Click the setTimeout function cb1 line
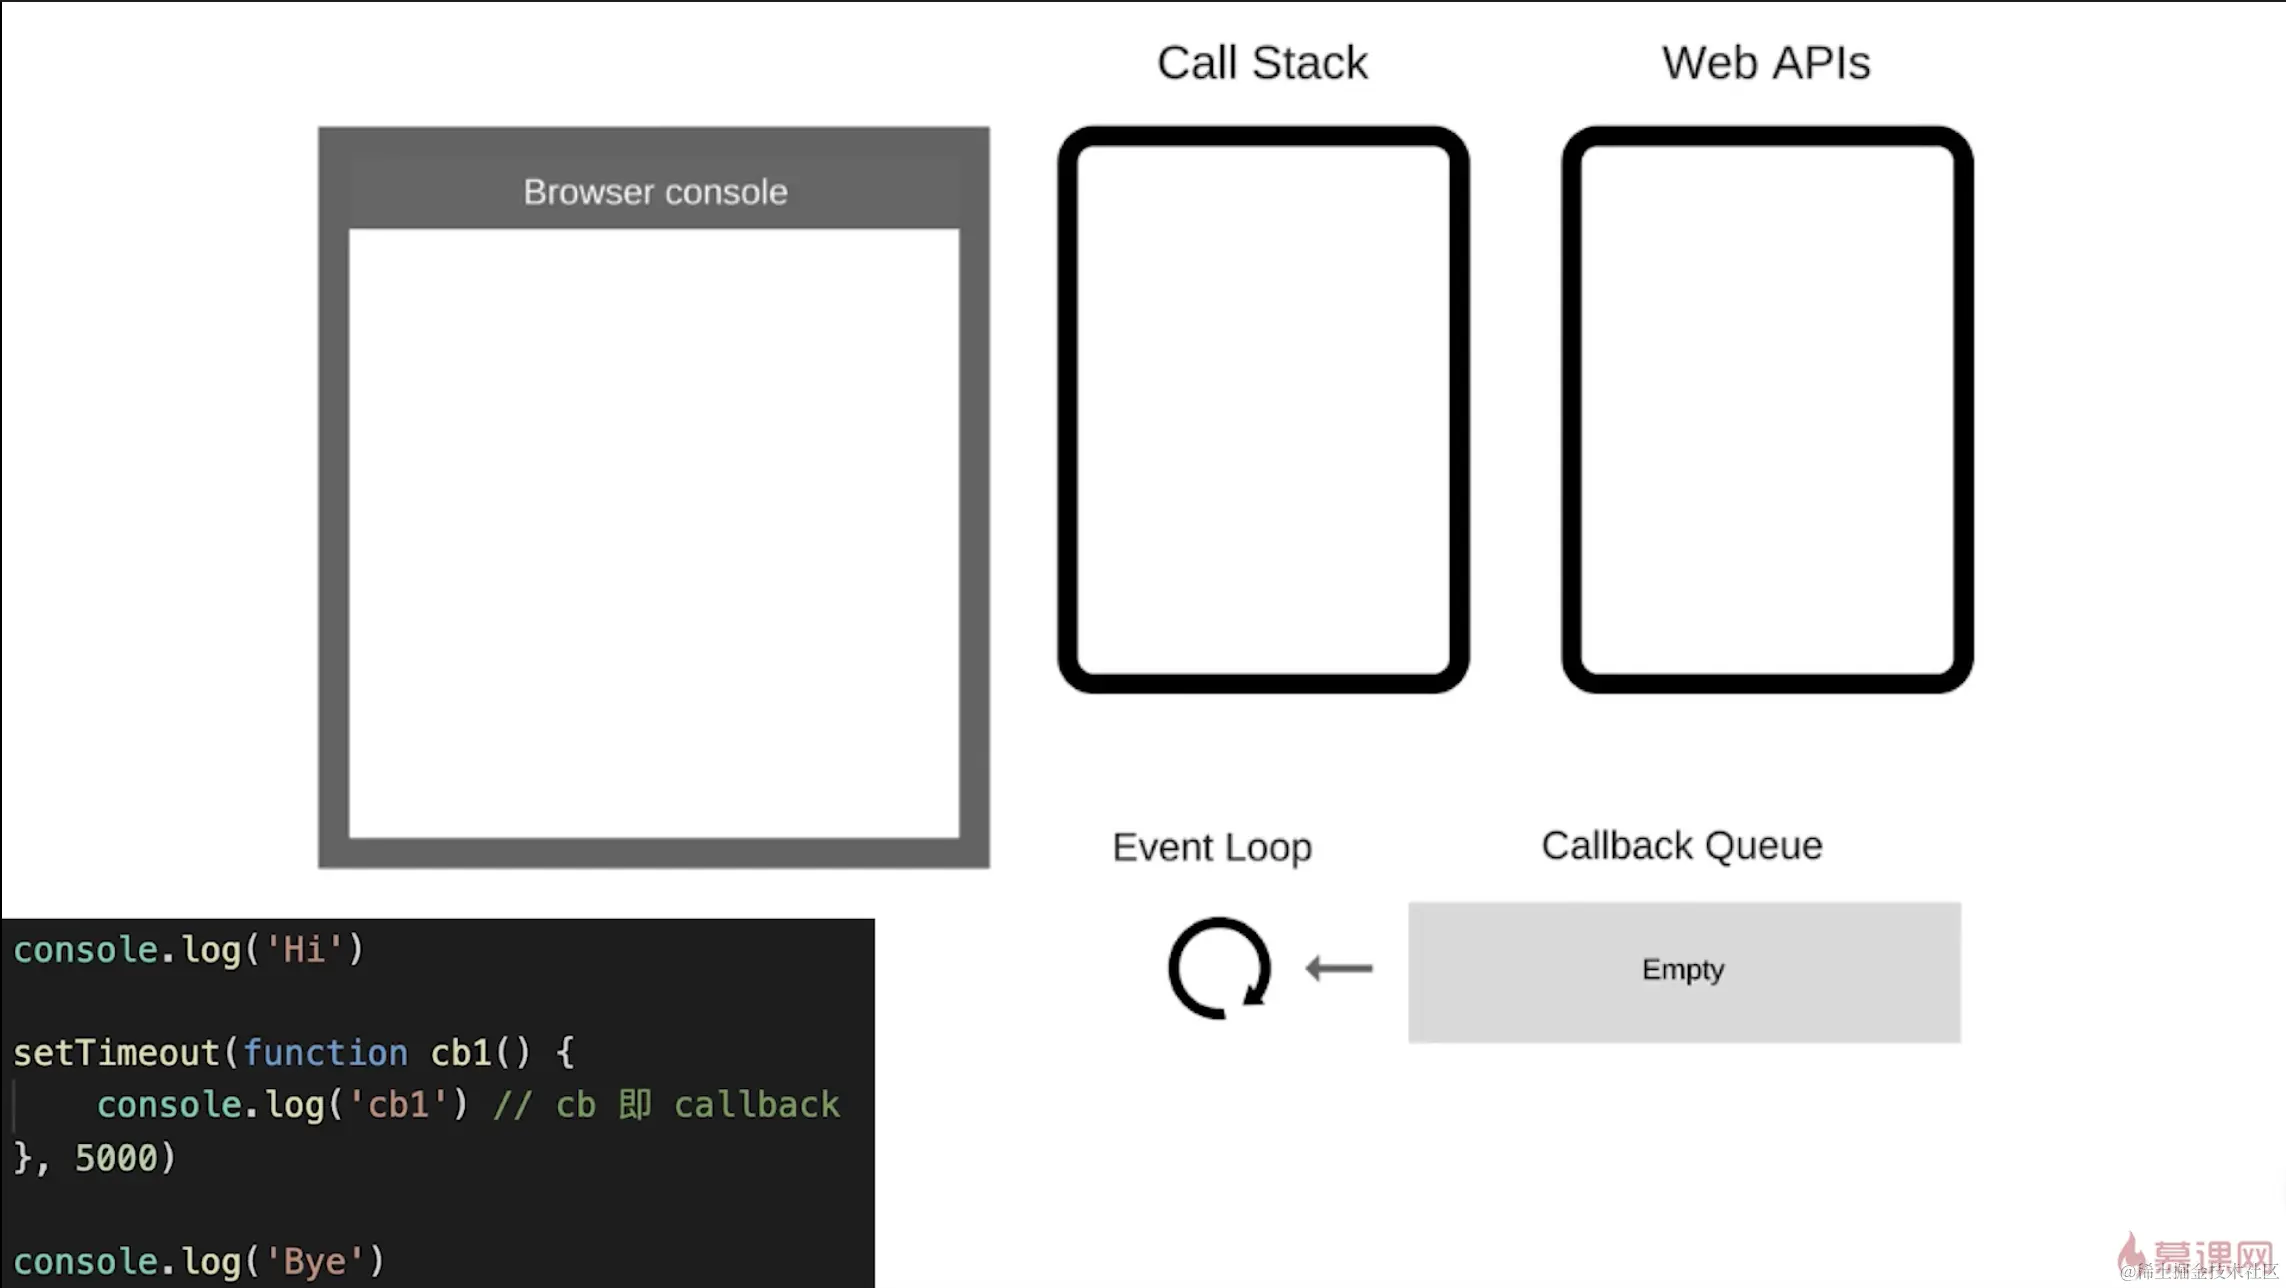 tap(293, 1053)
